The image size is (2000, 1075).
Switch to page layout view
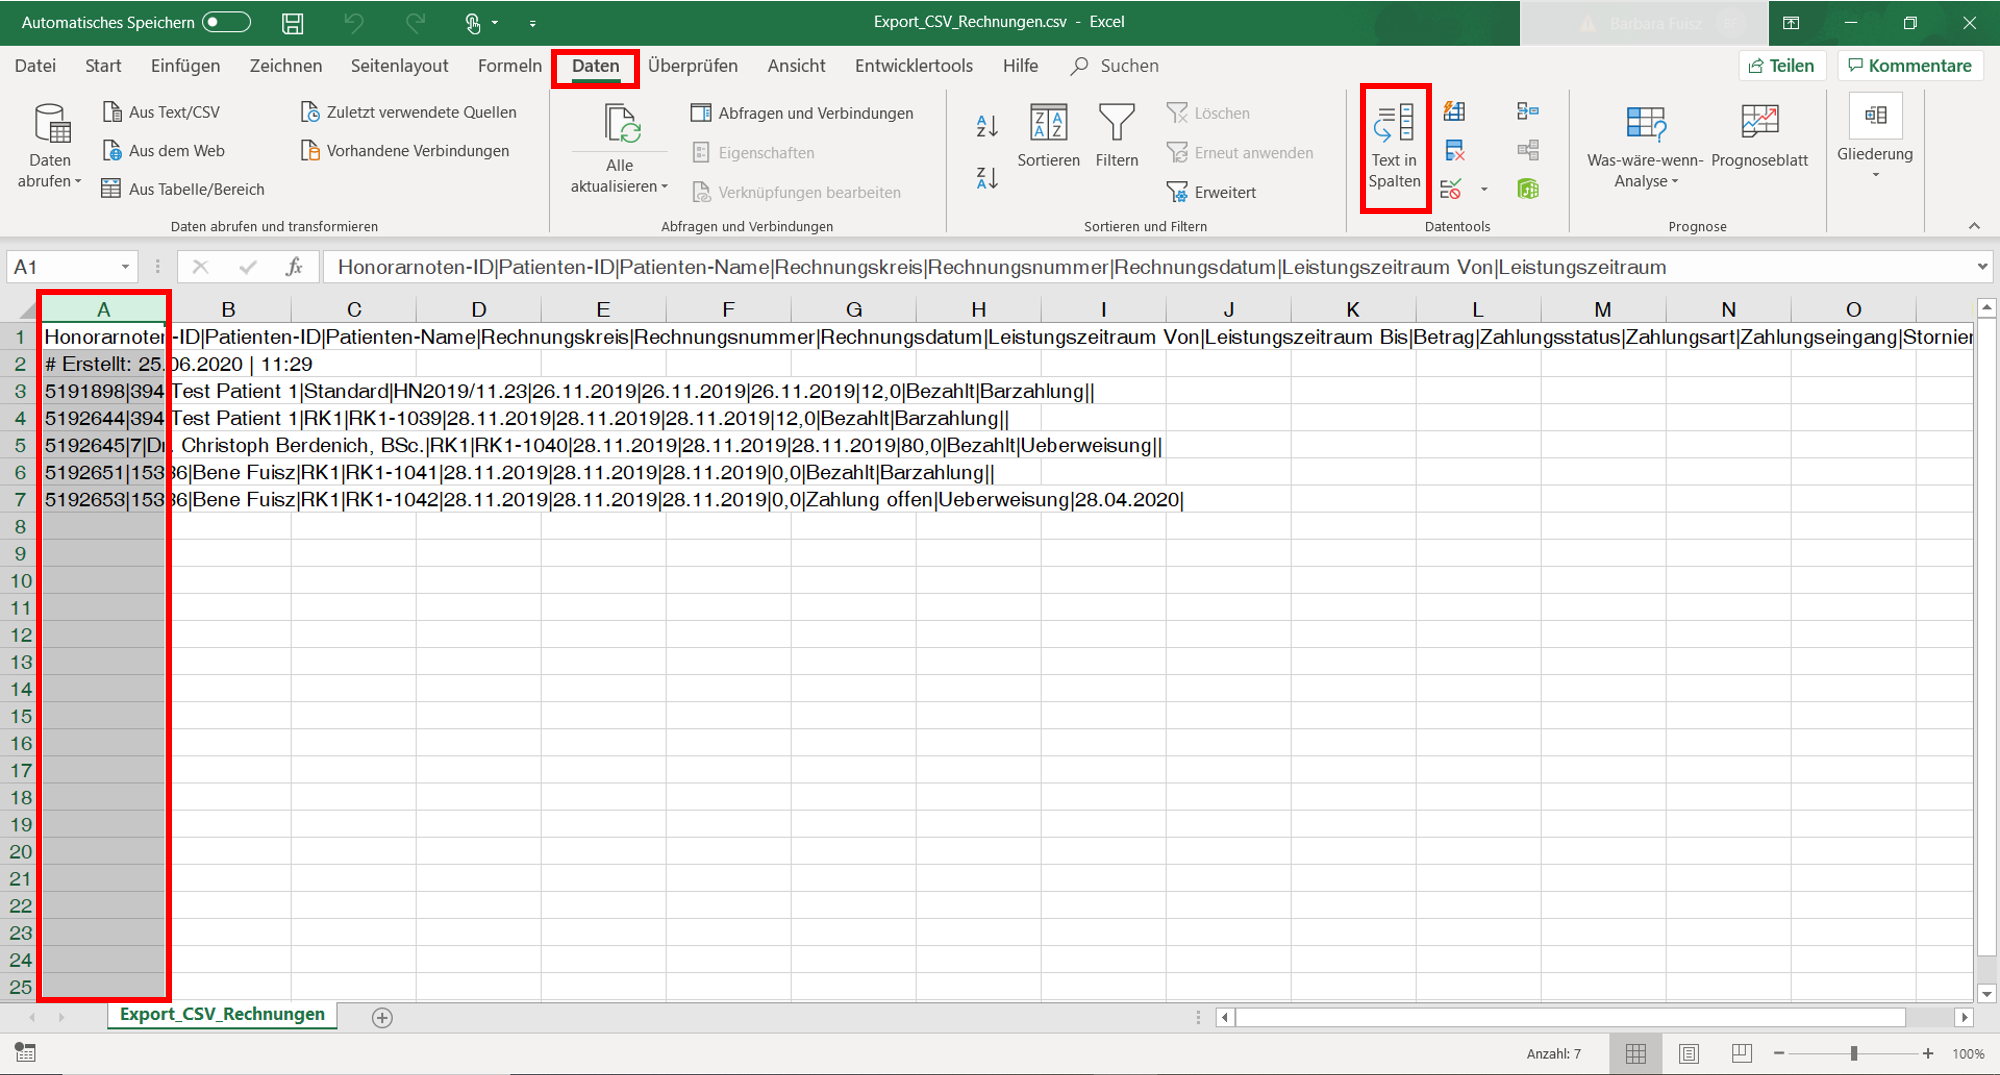click(1689, 1053)
